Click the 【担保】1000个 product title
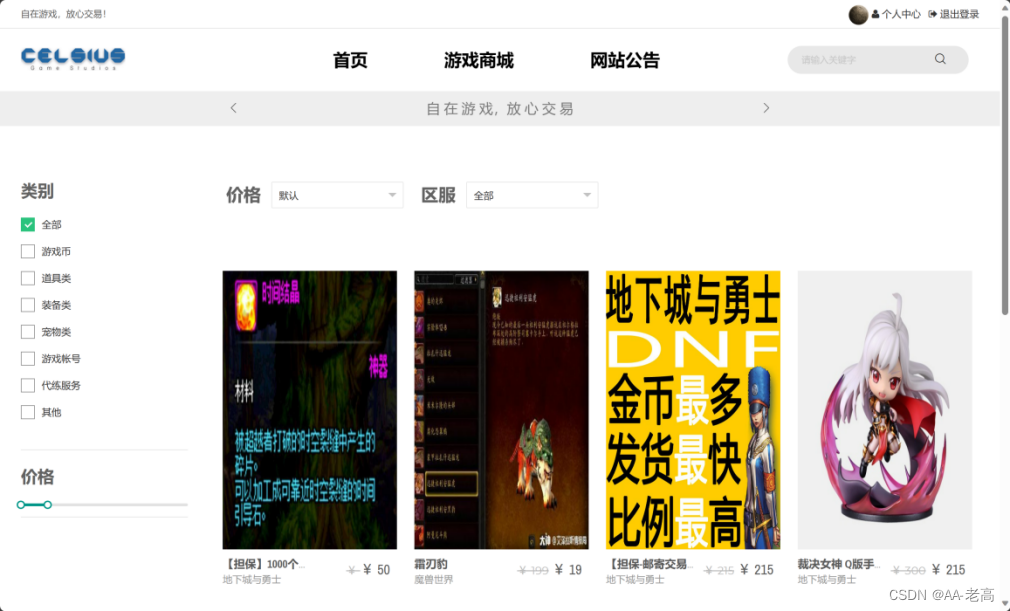1010x611 pixels. (x=264, y=564)
